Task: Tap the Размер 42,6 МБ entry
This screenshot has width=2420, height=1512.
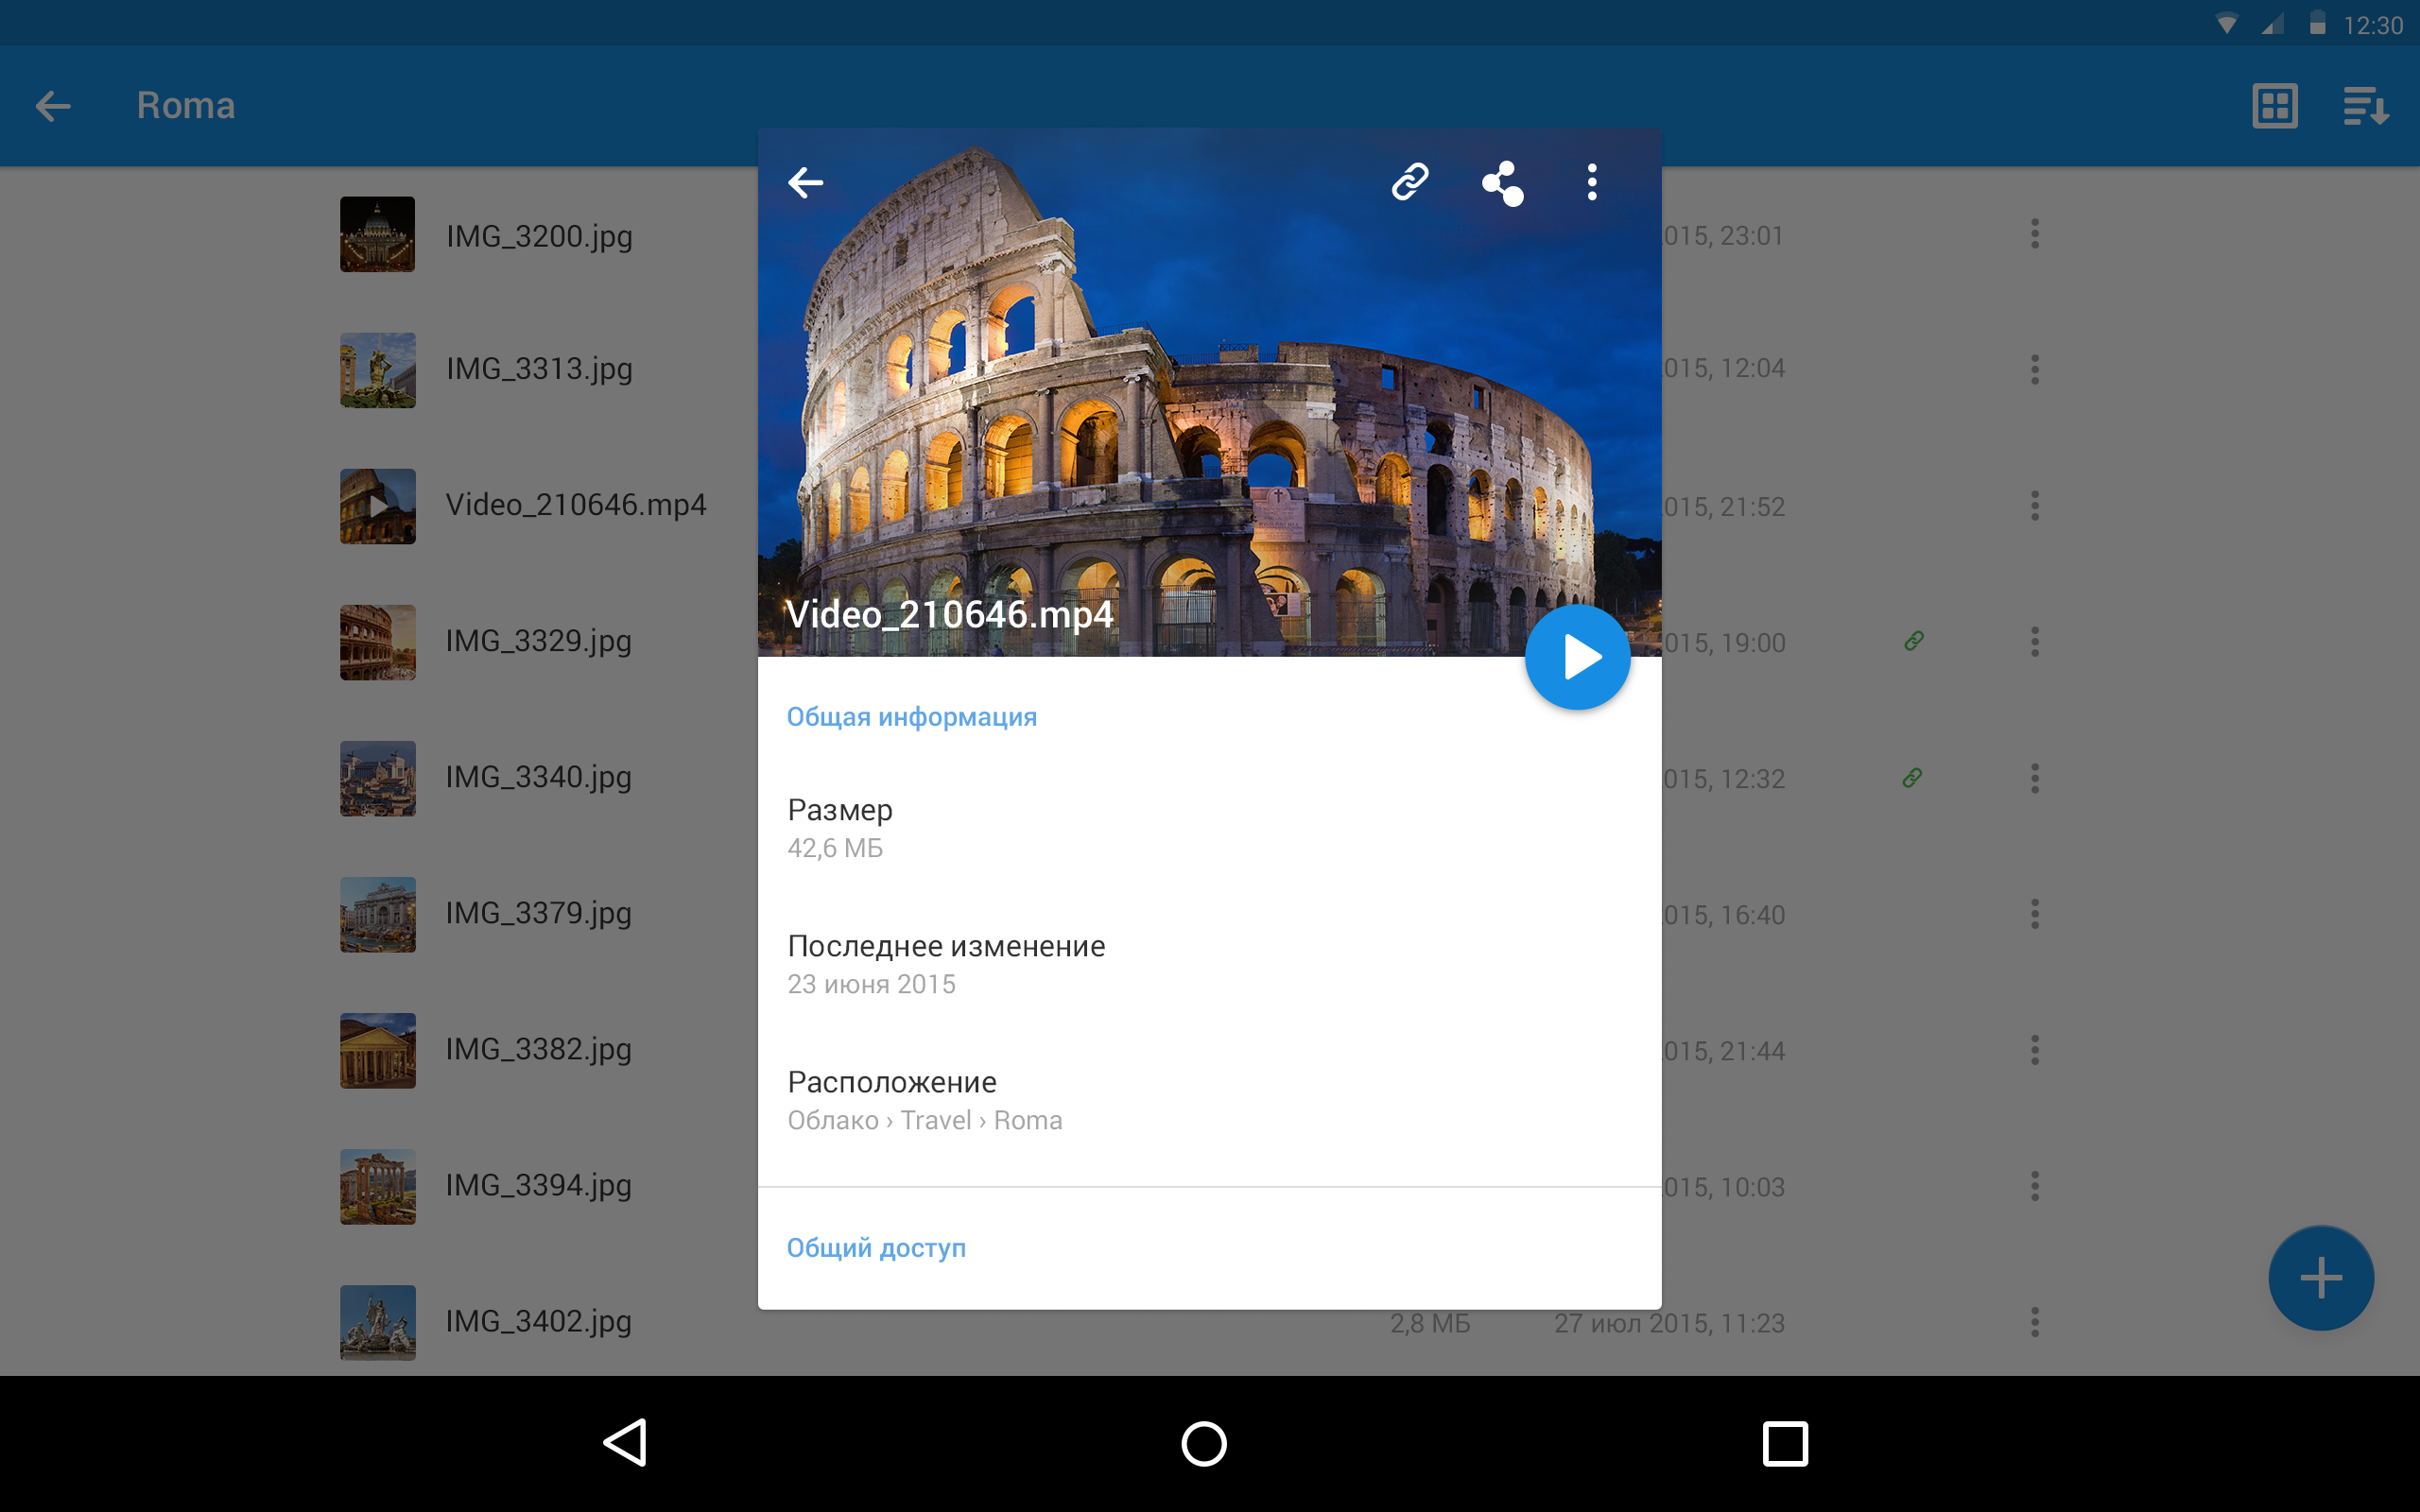Action: (x=1209, y=828)
